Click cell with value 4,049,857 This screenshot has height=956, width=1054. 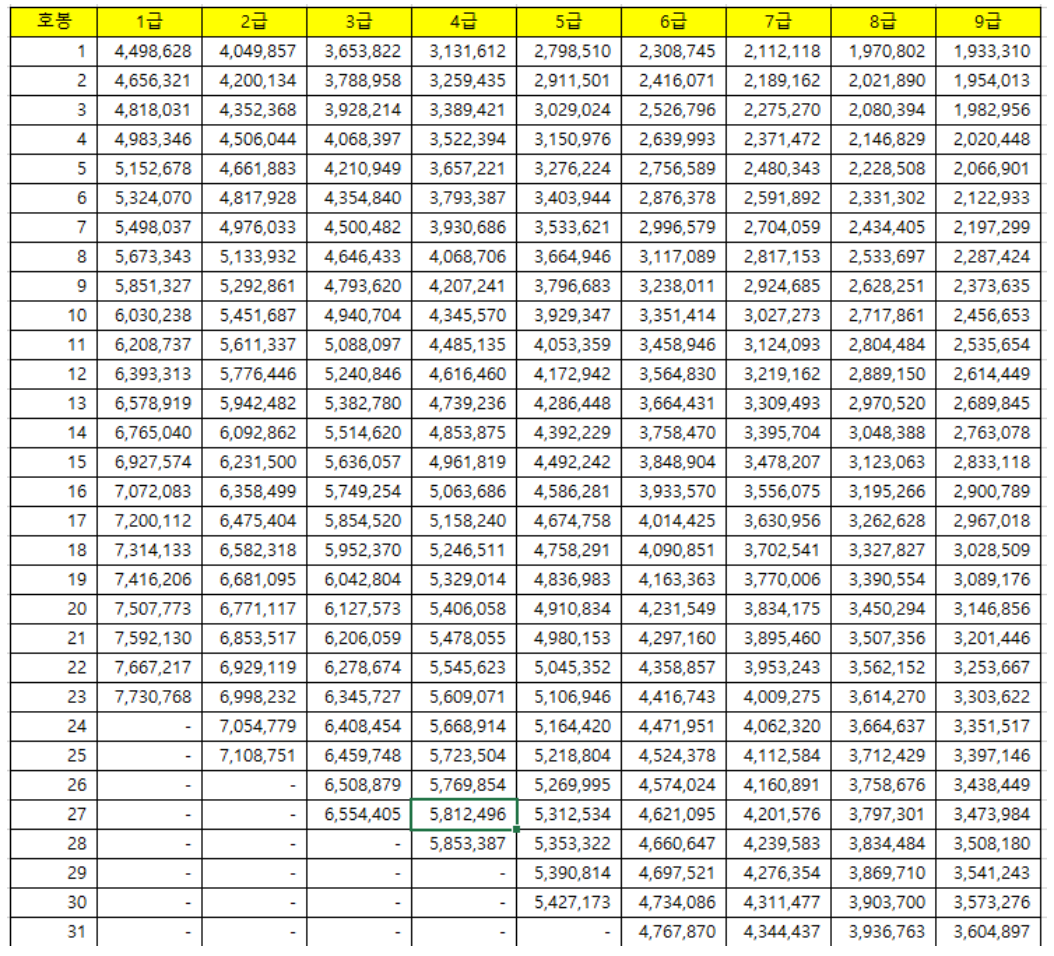(254, 51)
